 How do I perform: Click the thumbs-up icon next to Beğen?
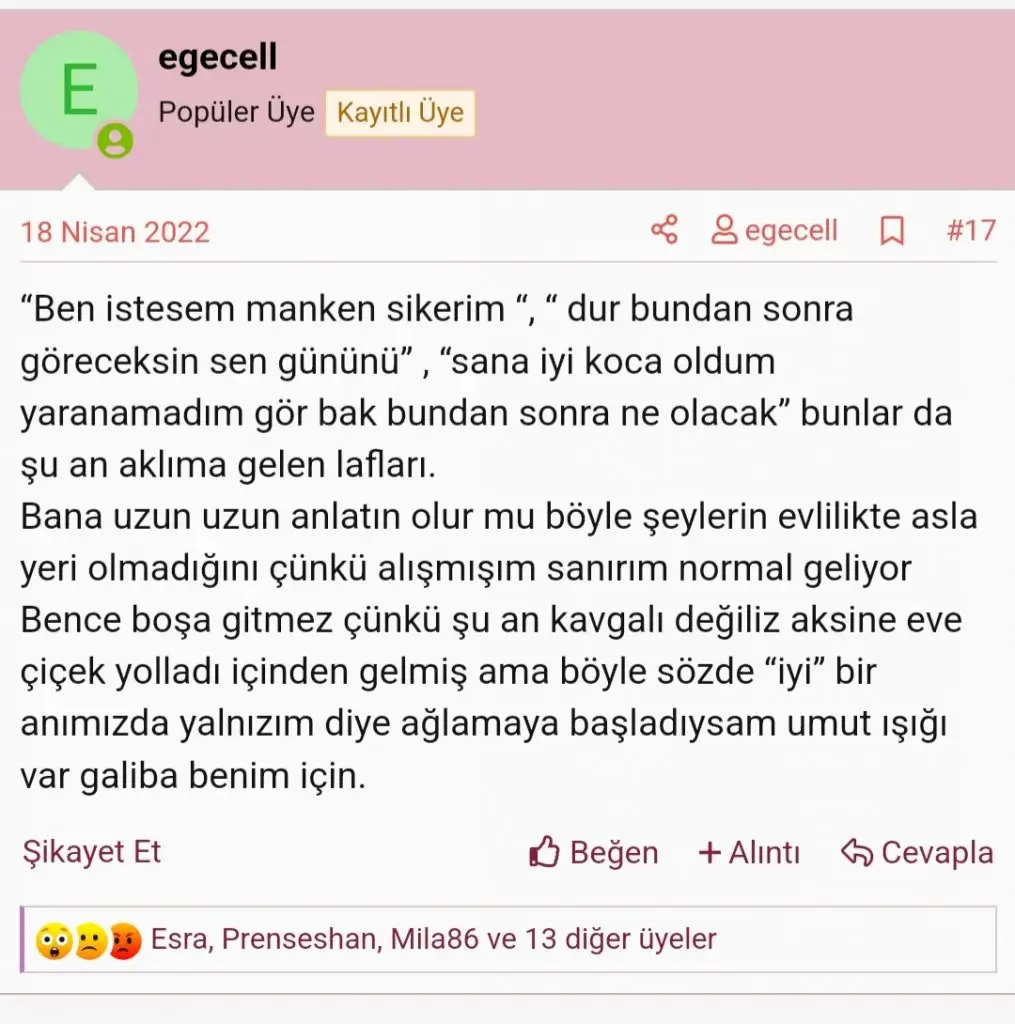pyautogui.click(x=544, y=852)
